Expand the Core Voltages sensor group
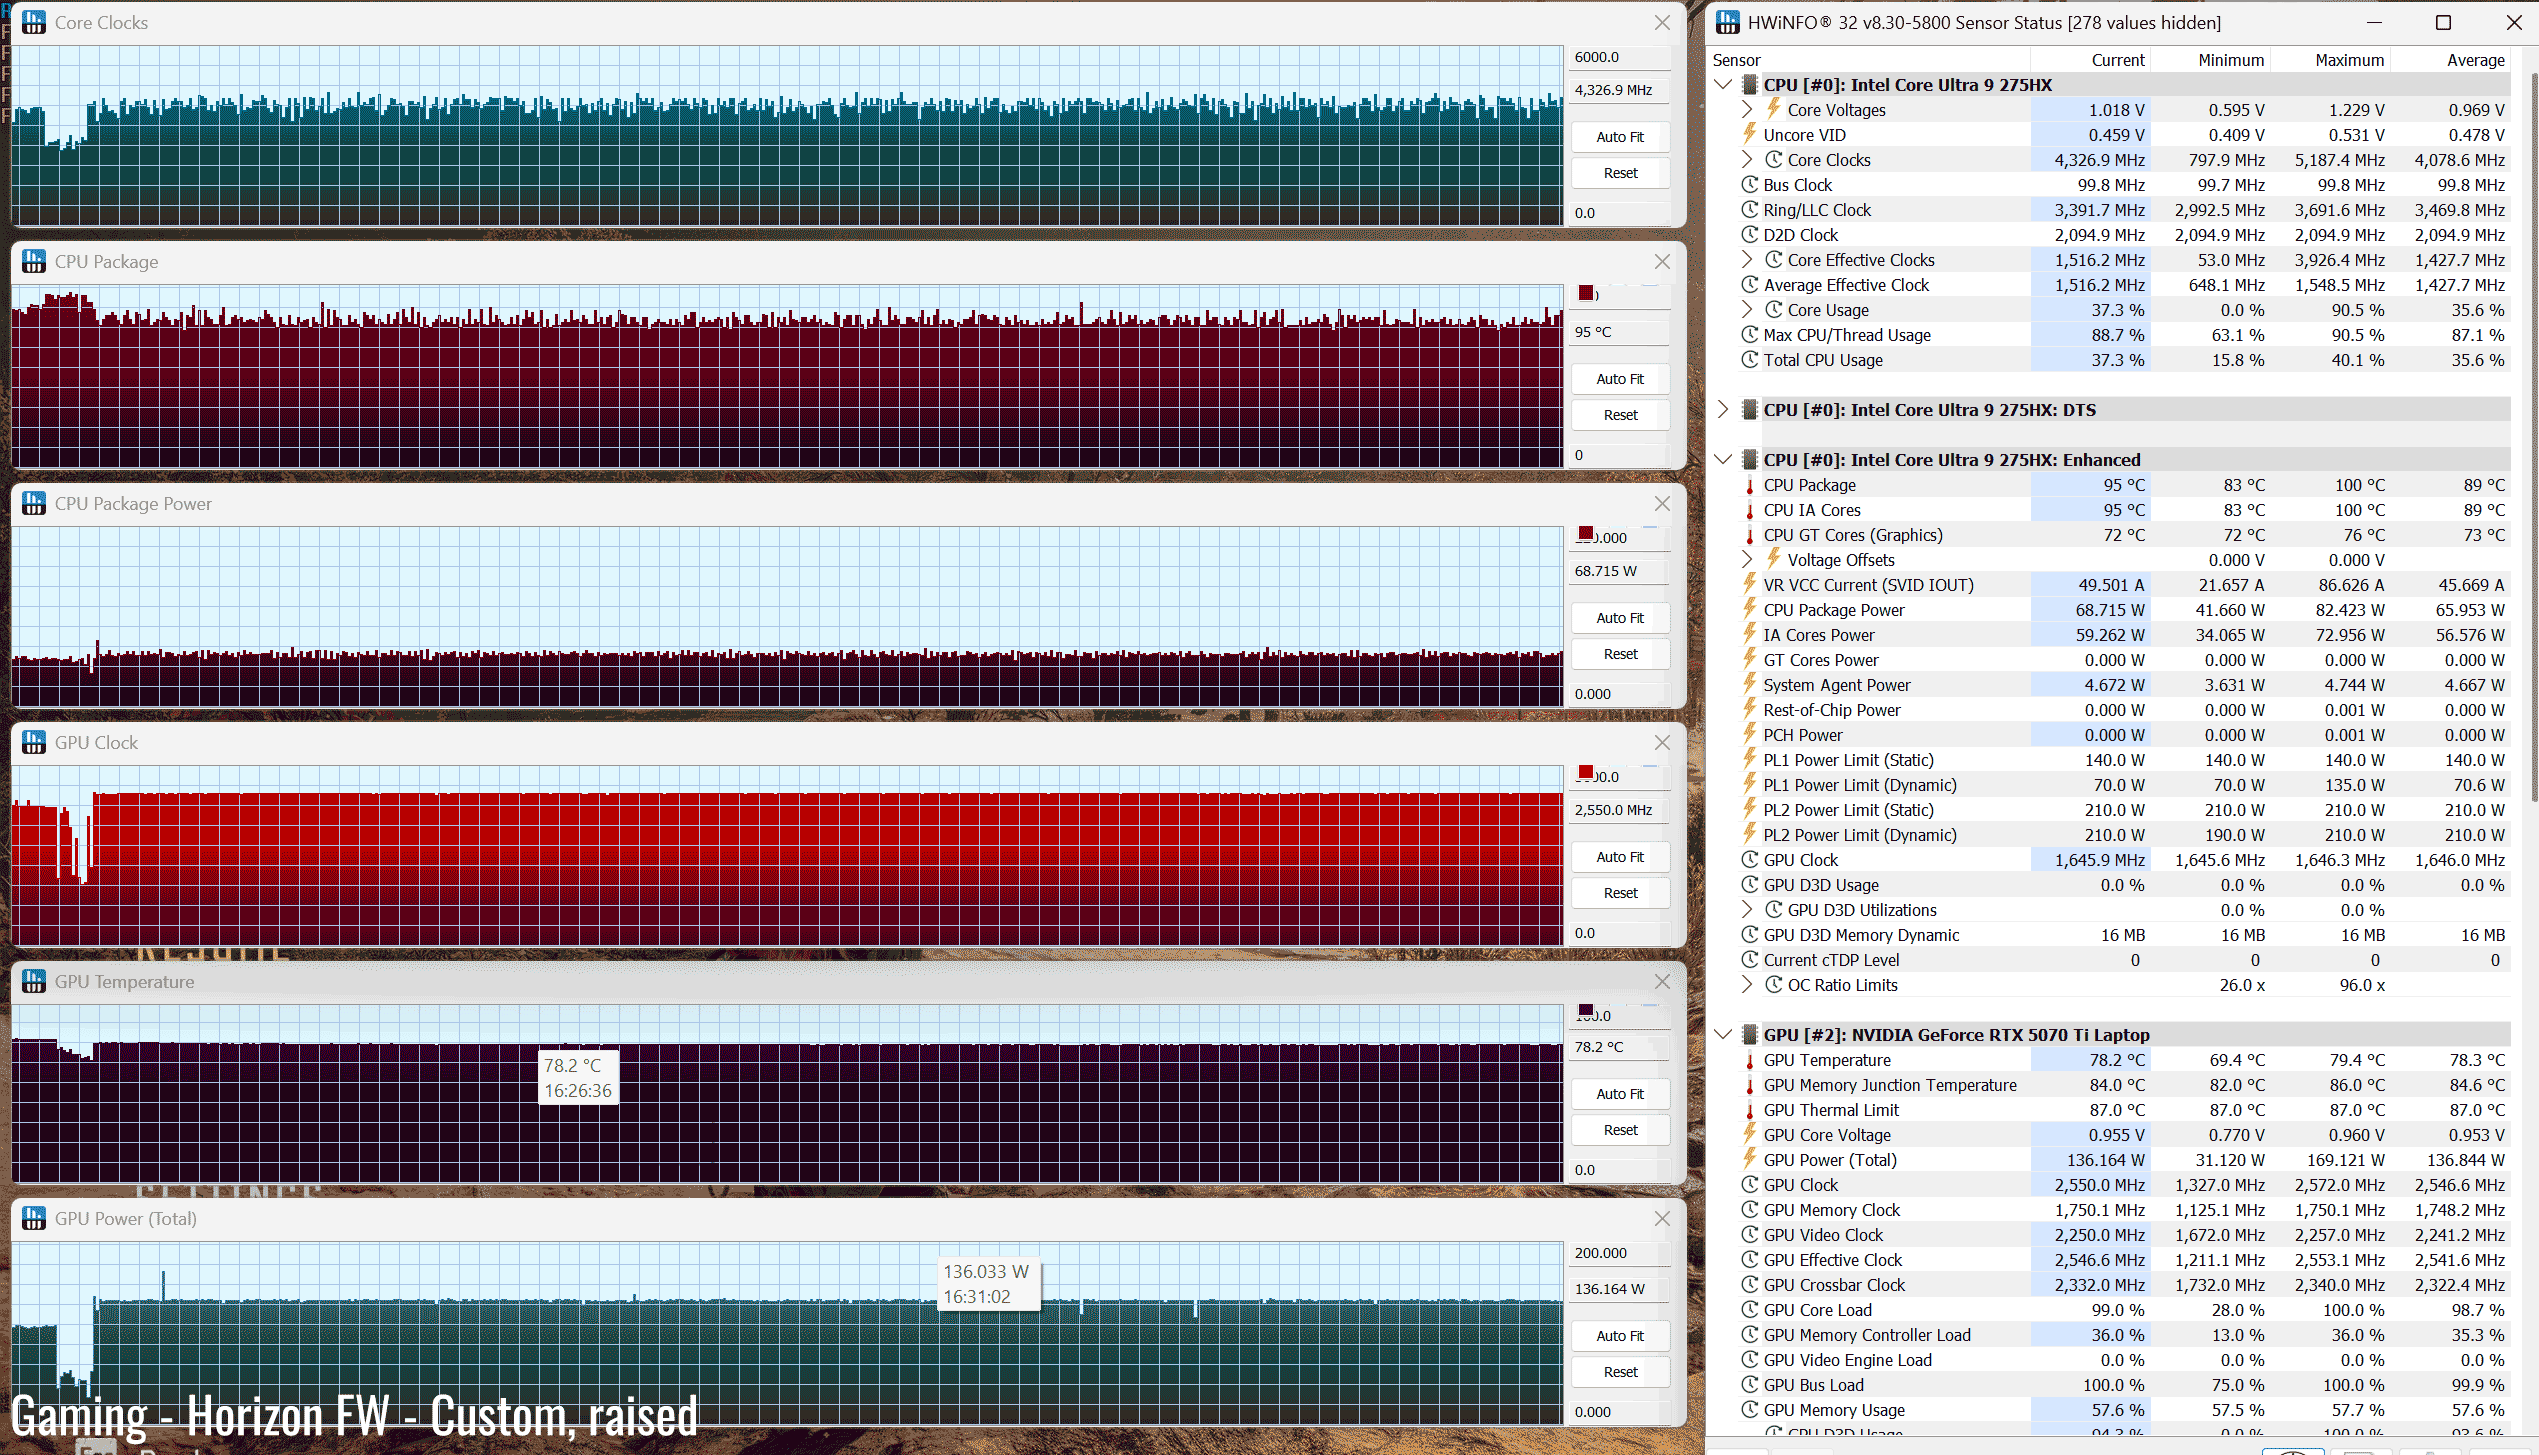 1747,109
